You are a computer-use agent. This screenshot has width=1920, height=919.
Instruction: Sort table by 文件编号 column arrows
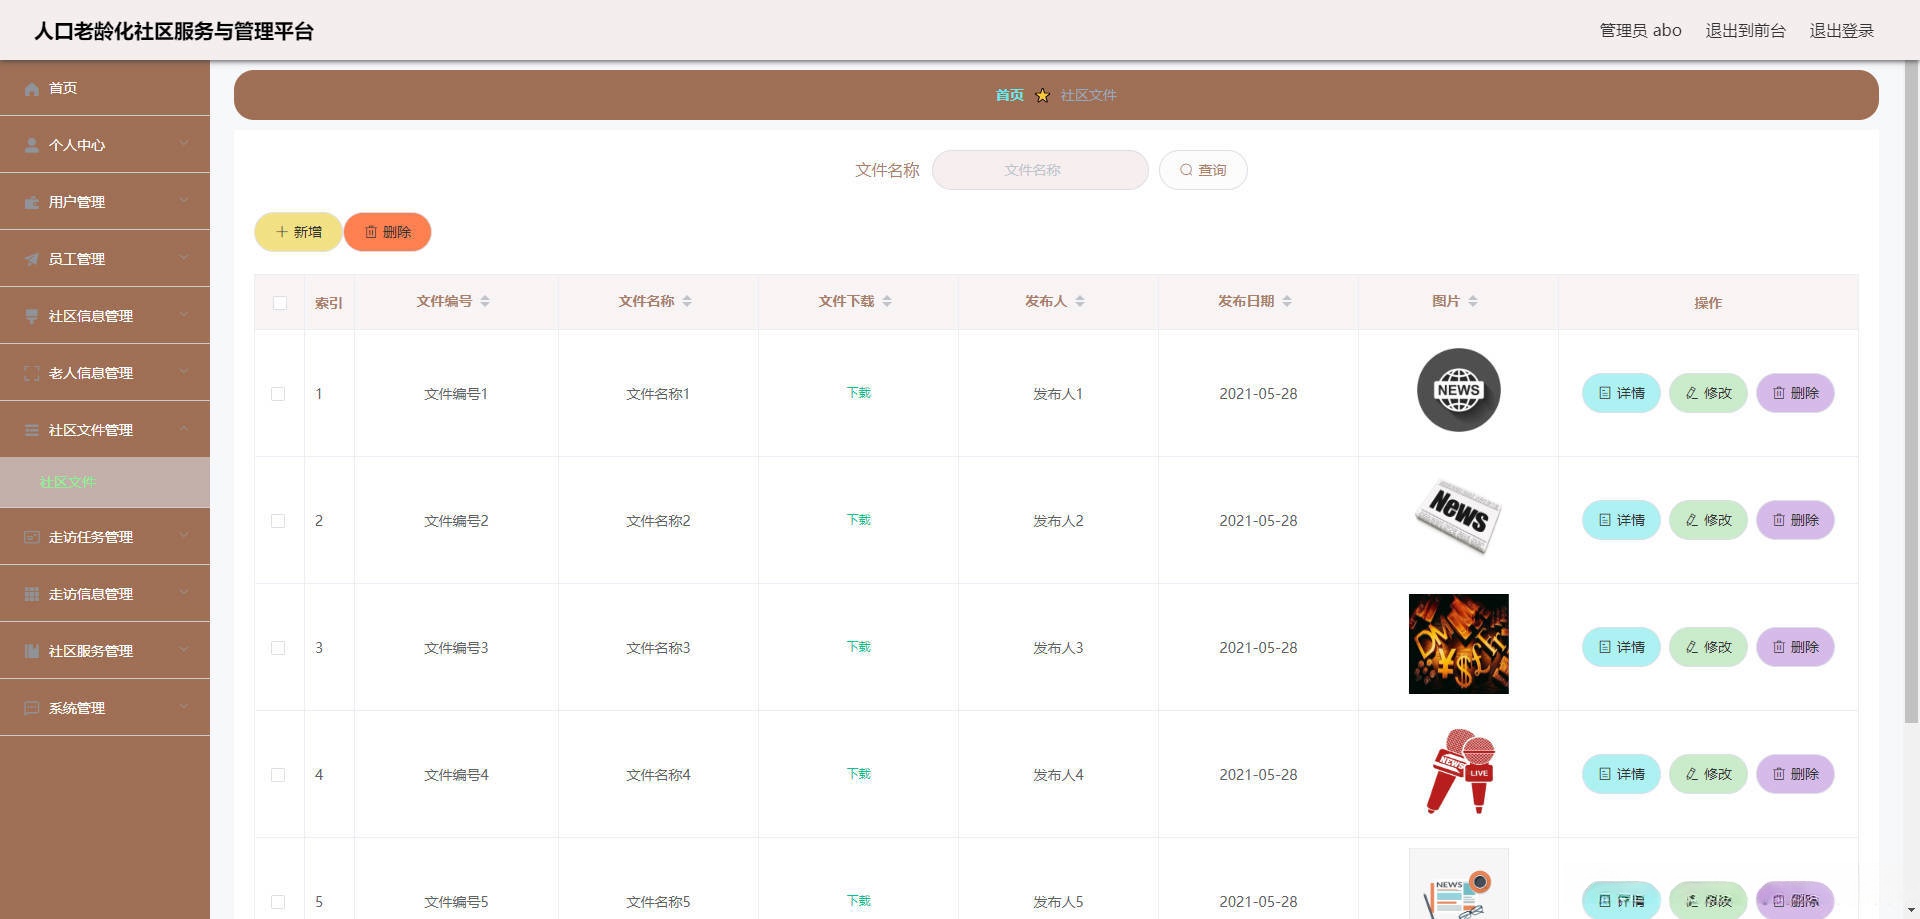point(485,301)
